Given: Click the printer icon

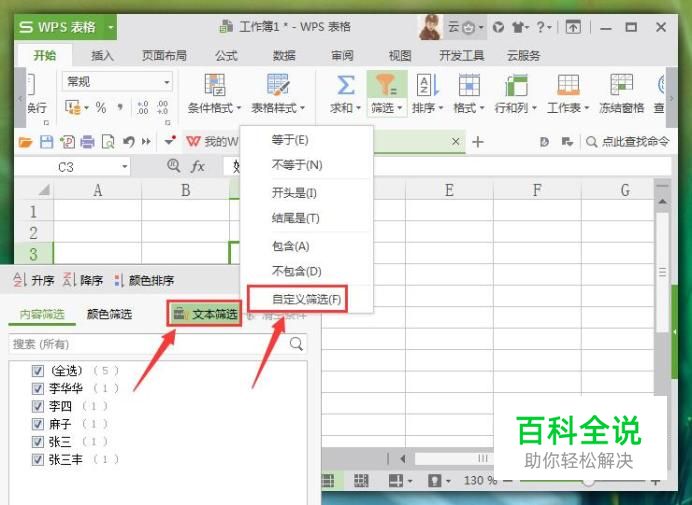Looking at the screenshot, I should pos(87,142).
